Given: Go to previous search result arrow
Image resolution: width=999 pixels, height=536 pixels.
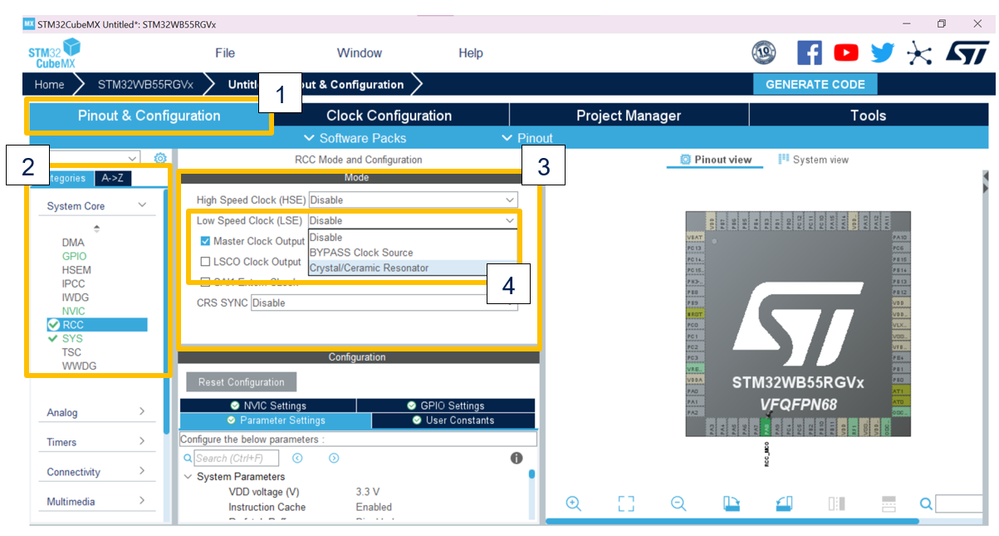Looking at the screenshot, I should click(298, 458).
